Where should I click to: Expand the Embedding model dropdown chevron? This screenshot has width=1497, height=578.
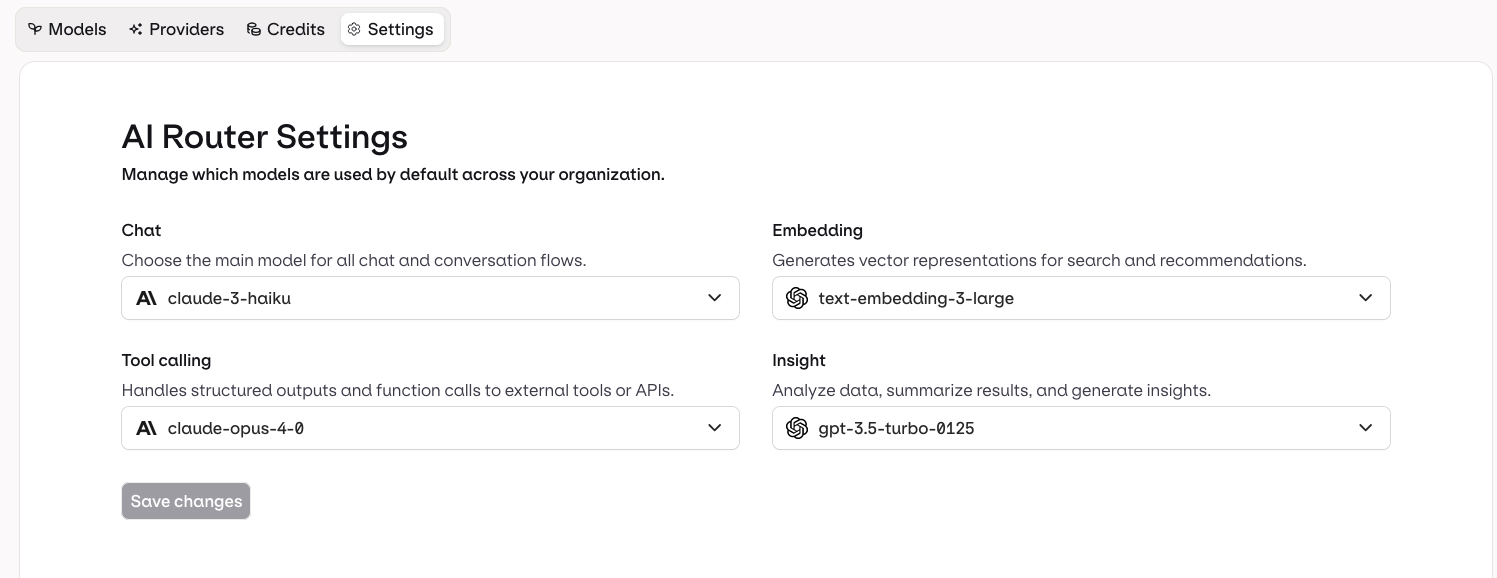pos(1365,298)
